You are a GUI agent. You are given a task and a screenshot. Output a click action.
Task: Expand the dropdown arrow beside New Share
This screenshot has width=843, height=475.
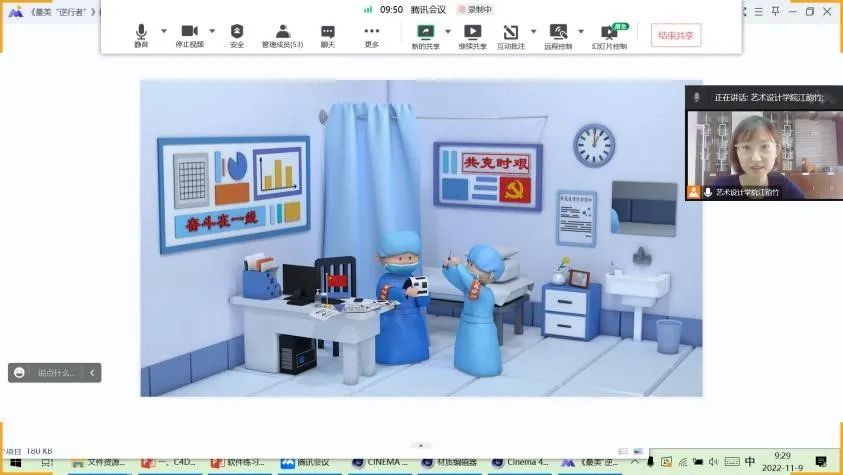tap(448, 30)
